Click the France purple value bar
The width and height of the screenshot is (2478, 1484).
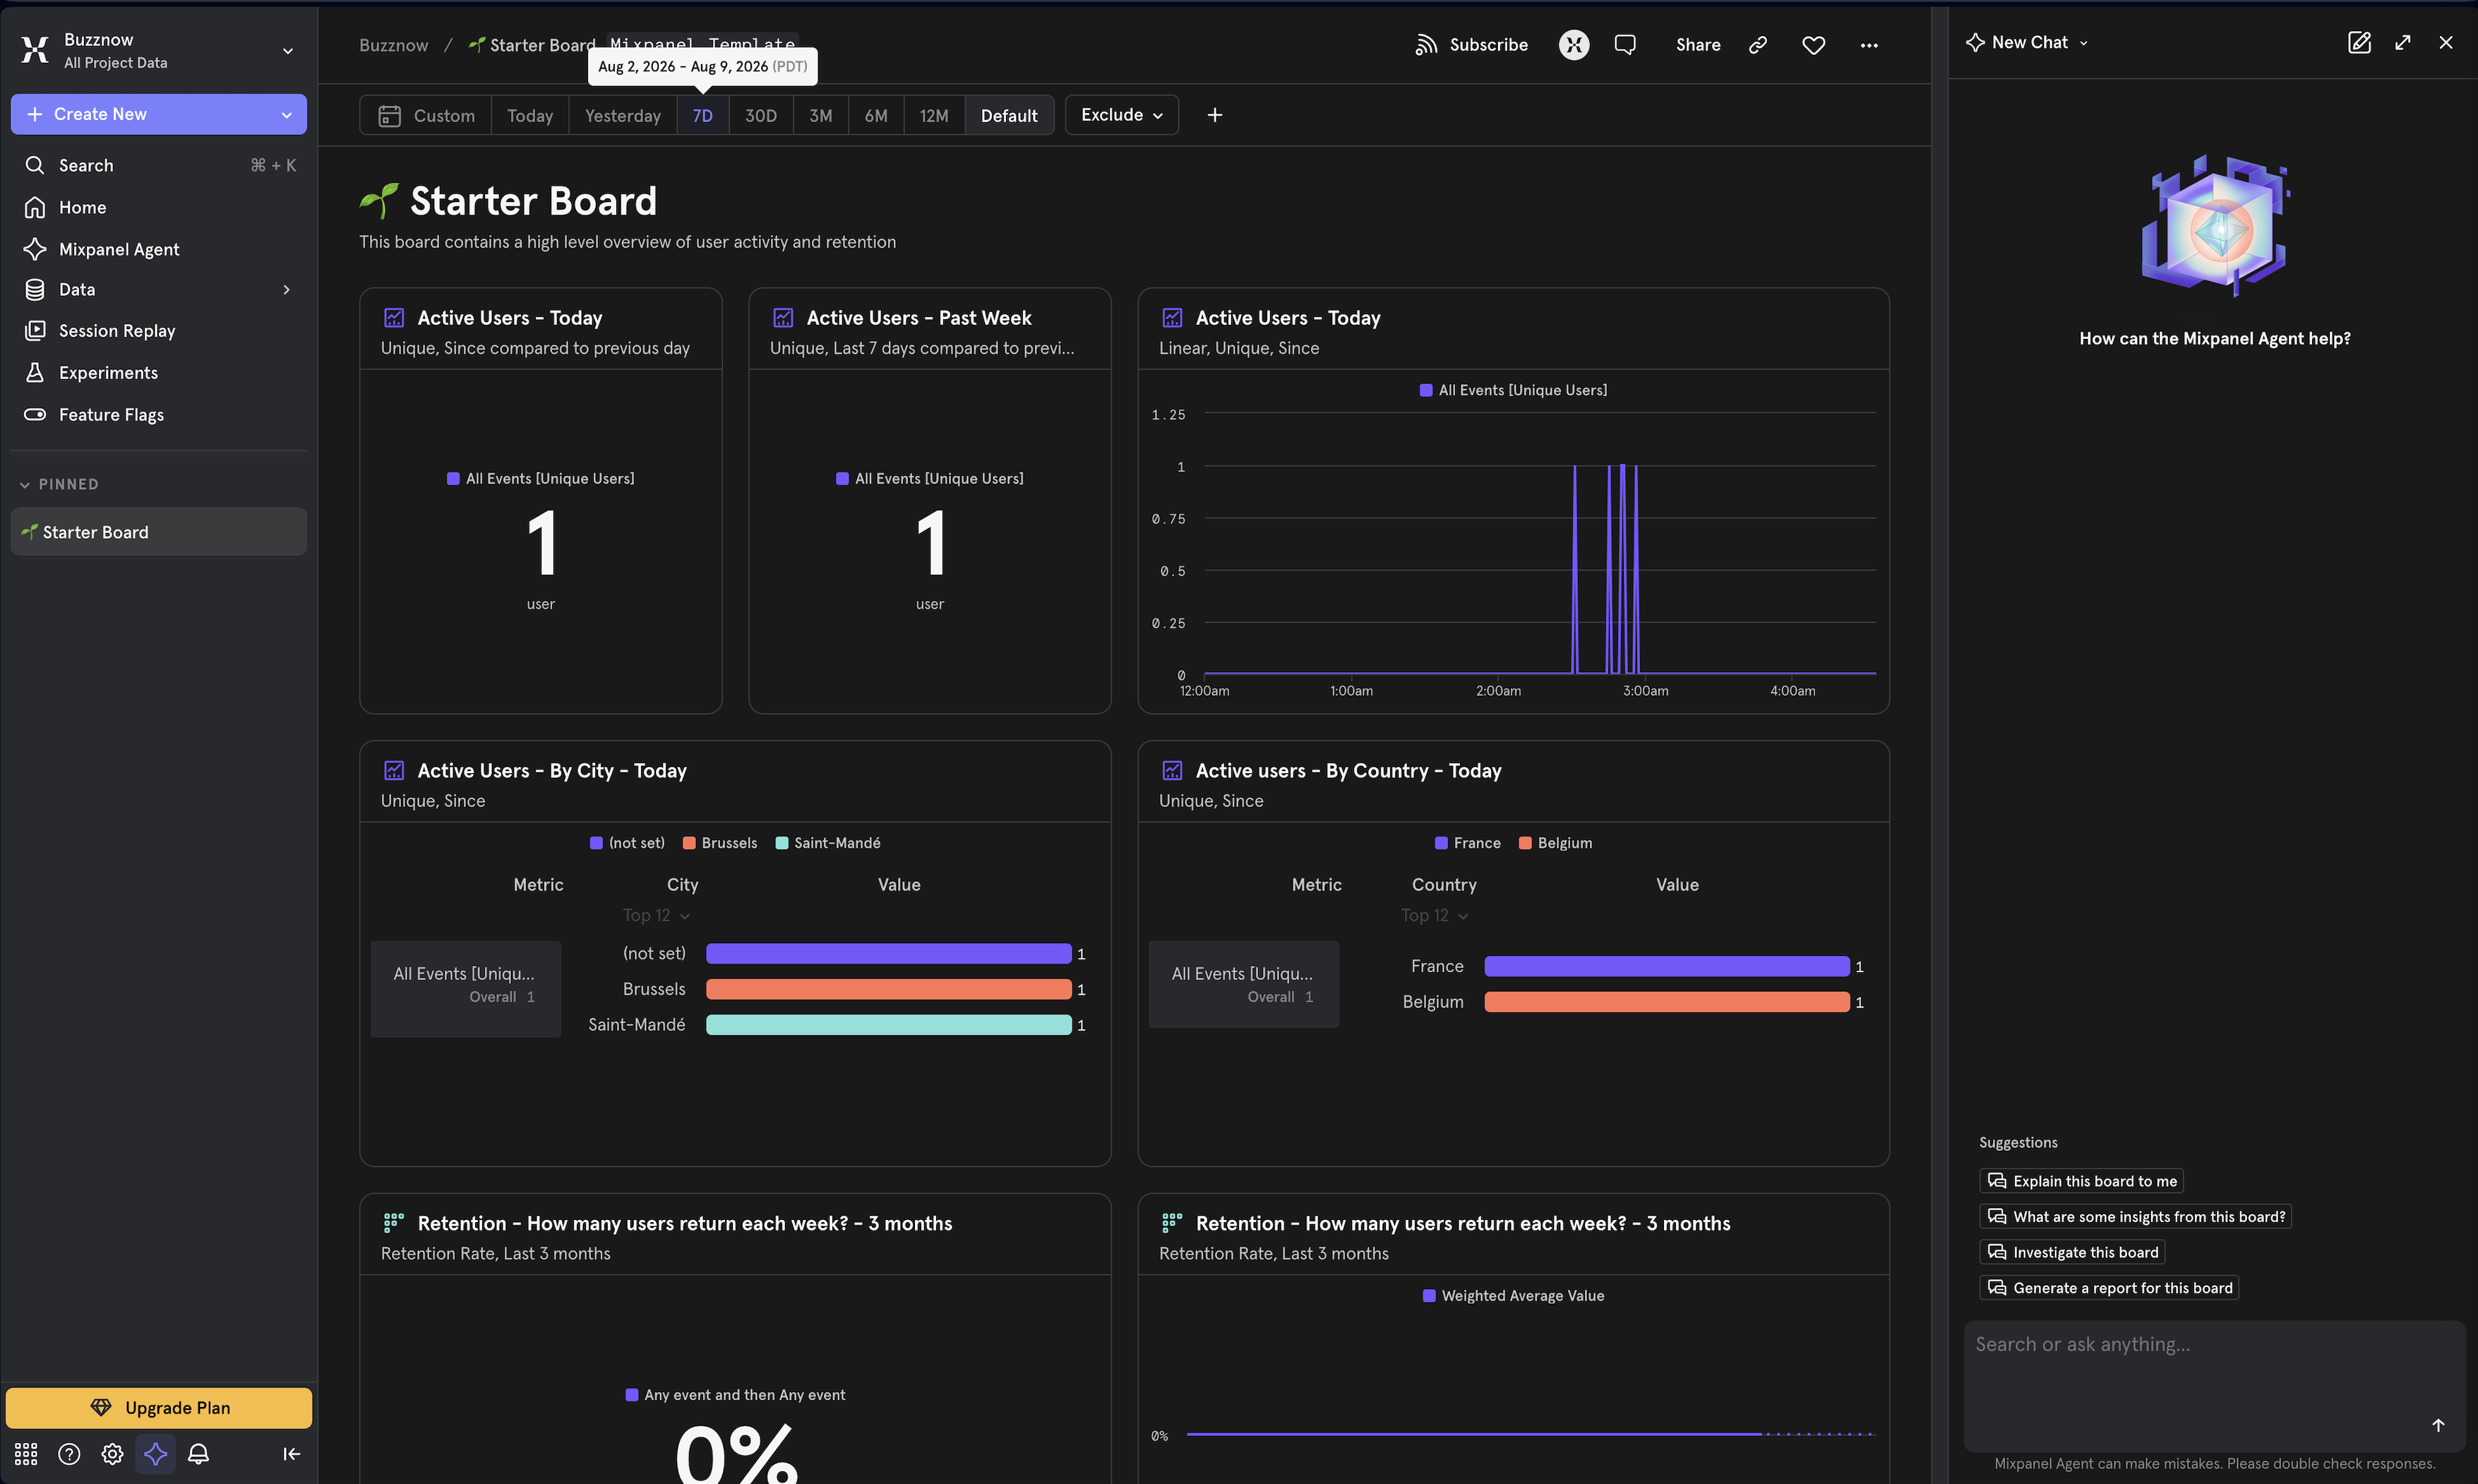coord(1666,966)
